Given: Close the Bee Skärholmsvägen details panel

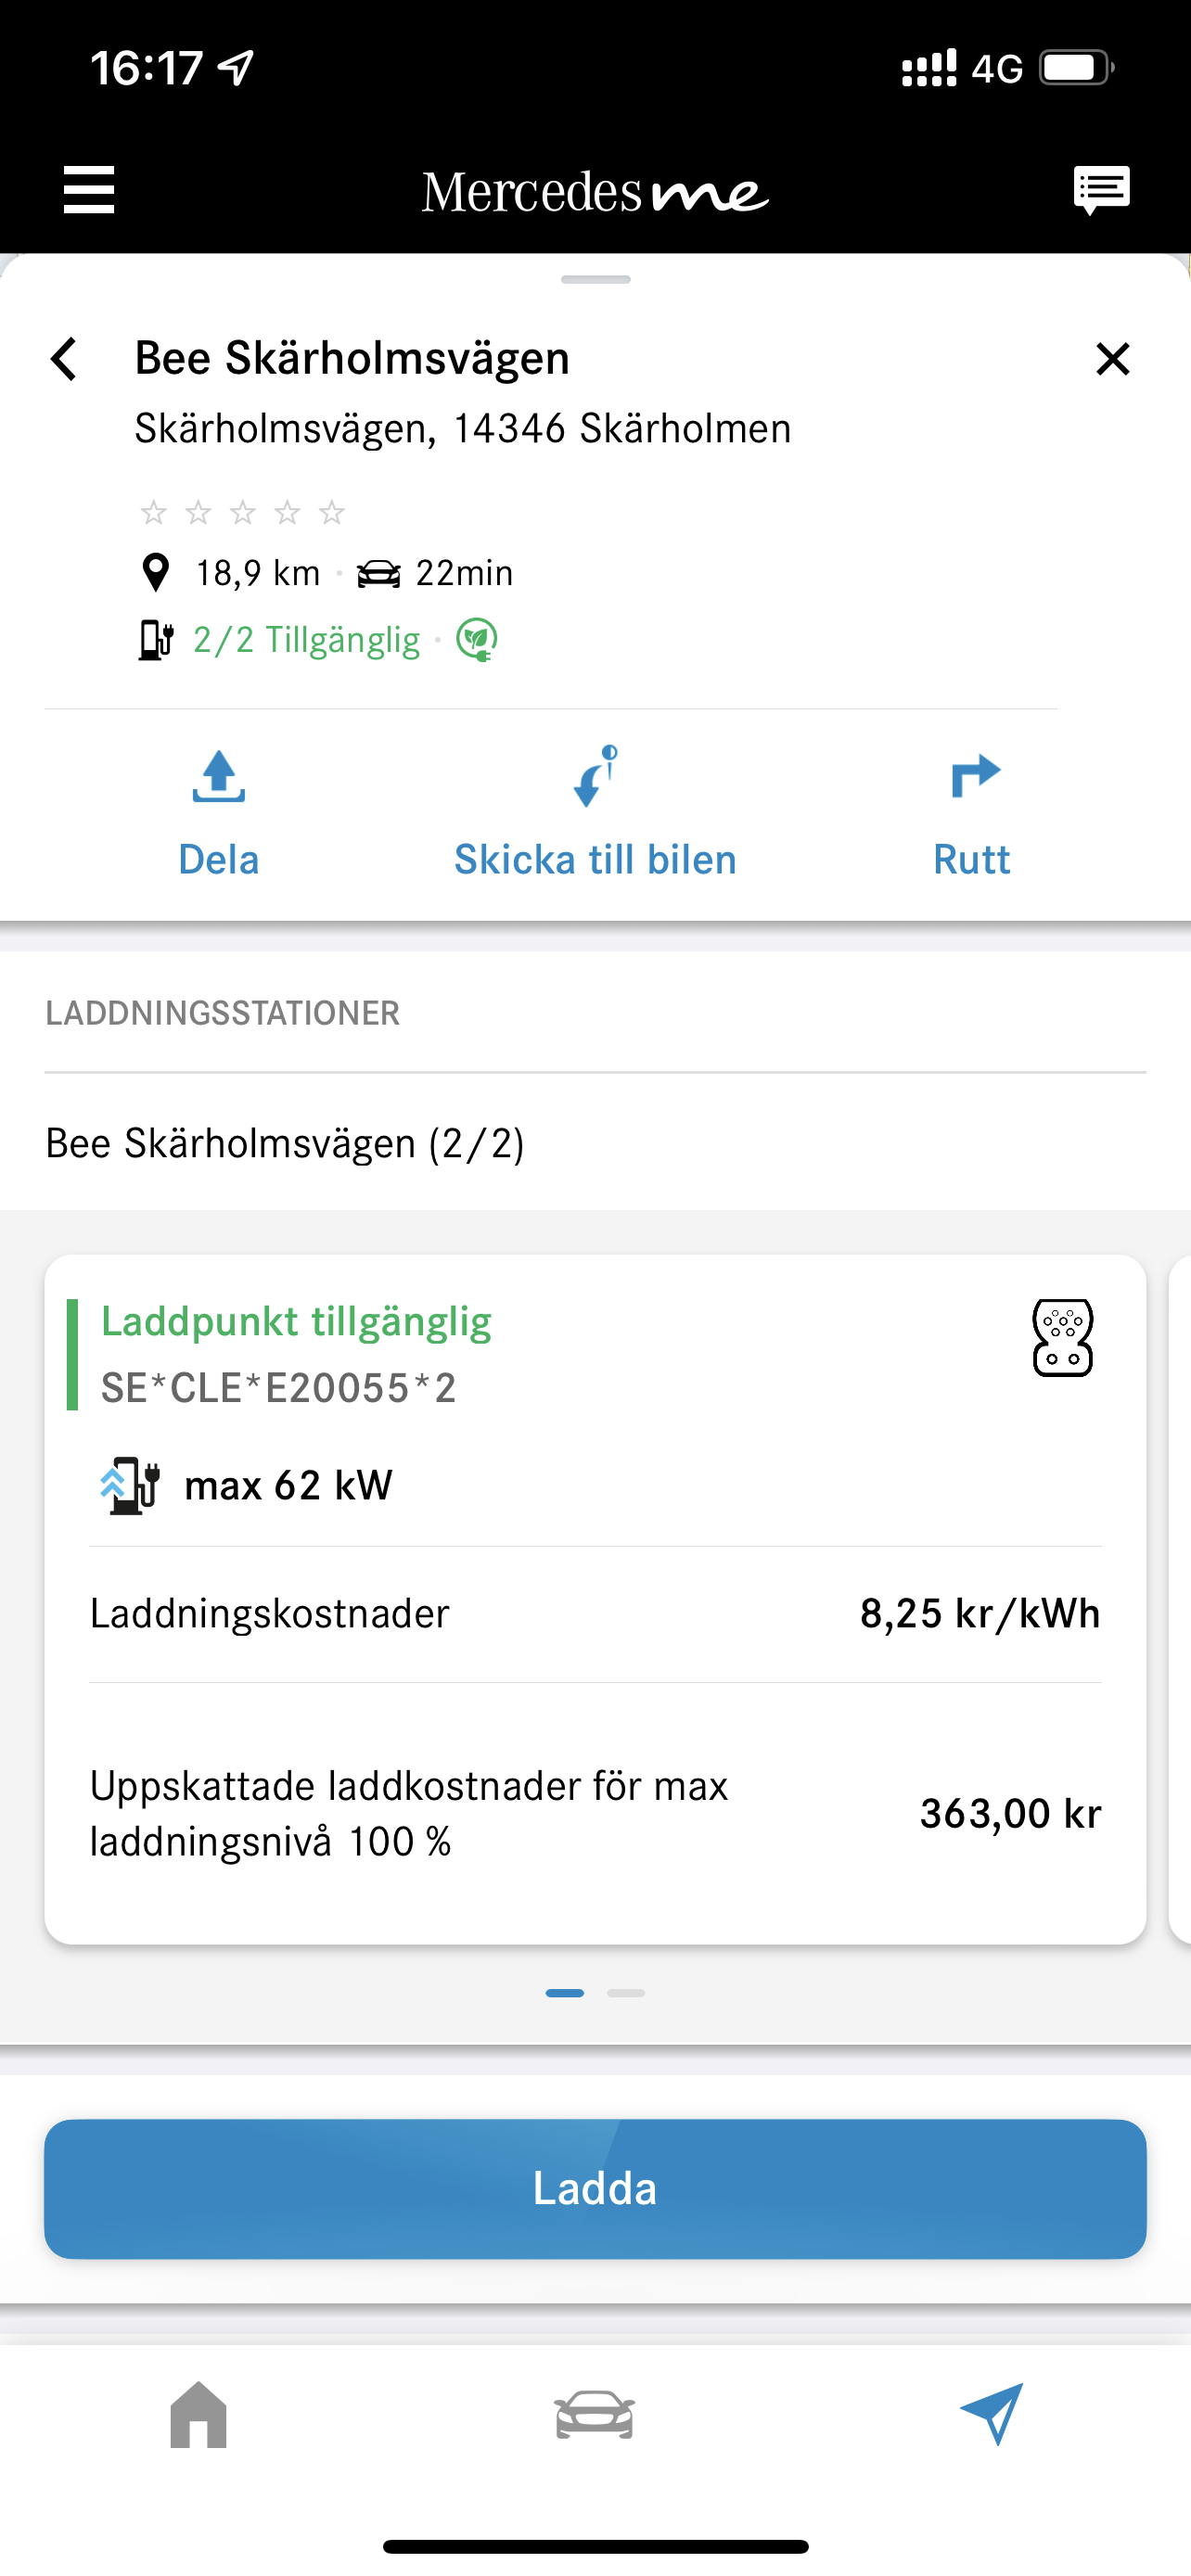Looking at the screenshot, I should [1112, 359].
